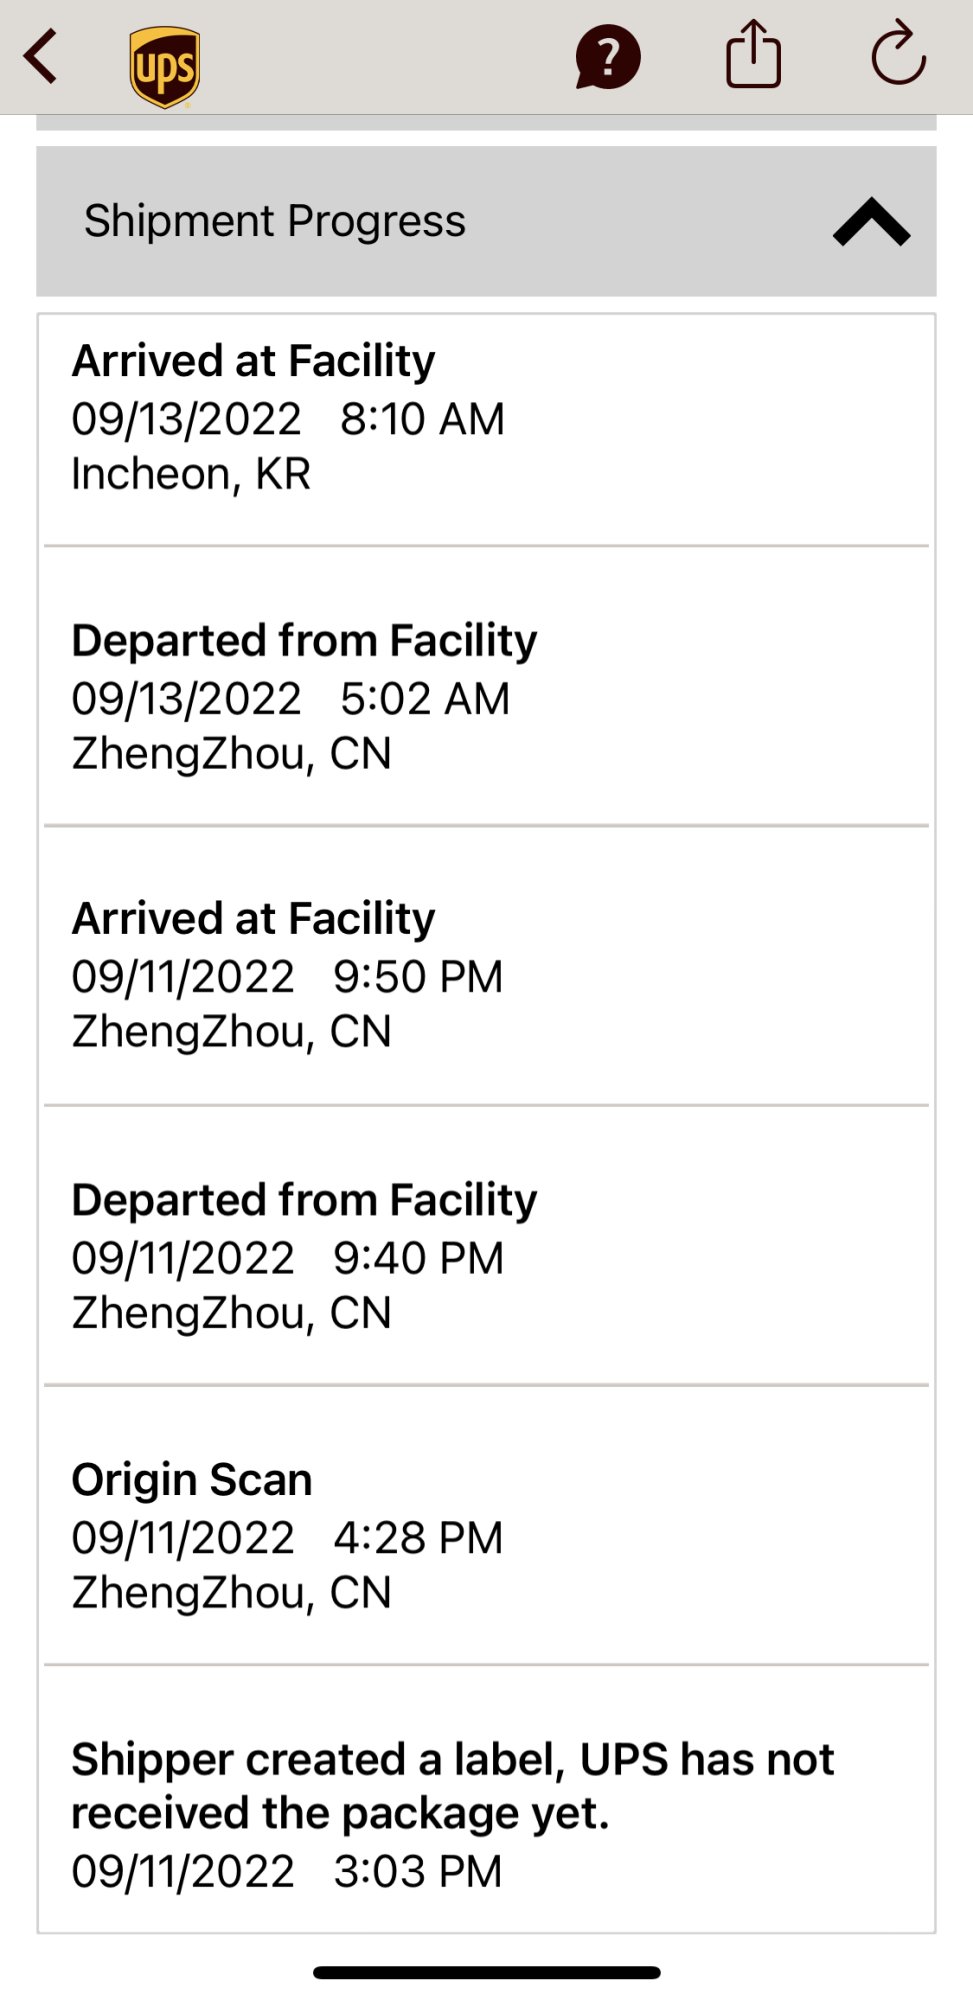Image resolution: width=973 pixels, height=2000 pixels.
Task: Refresh tracking with the reload icon
Action: (x=898, y=53)
